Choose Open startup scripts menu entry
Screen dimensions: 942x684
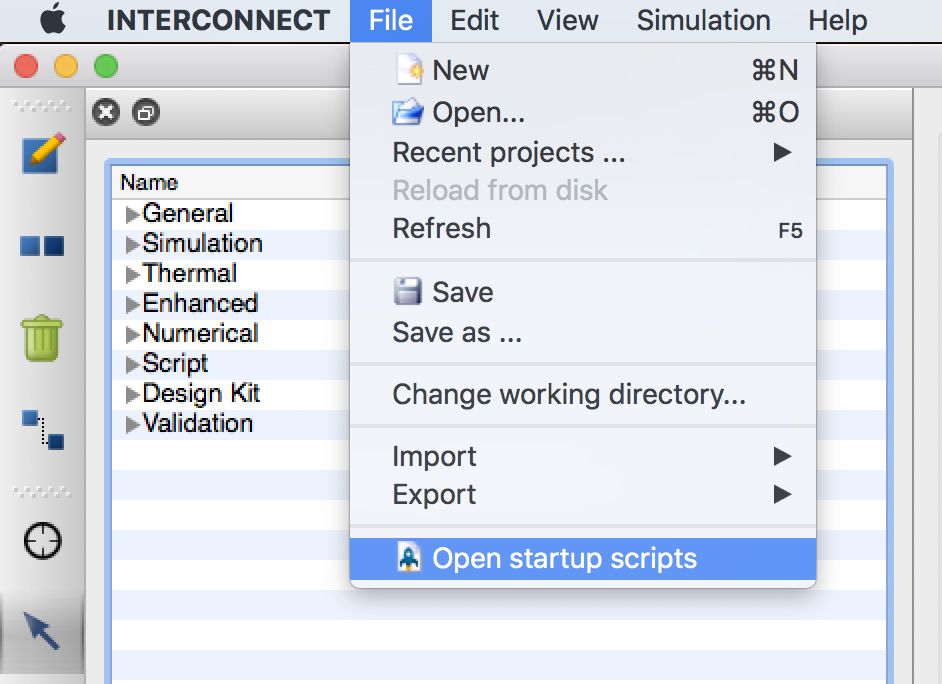click(583, 558)
